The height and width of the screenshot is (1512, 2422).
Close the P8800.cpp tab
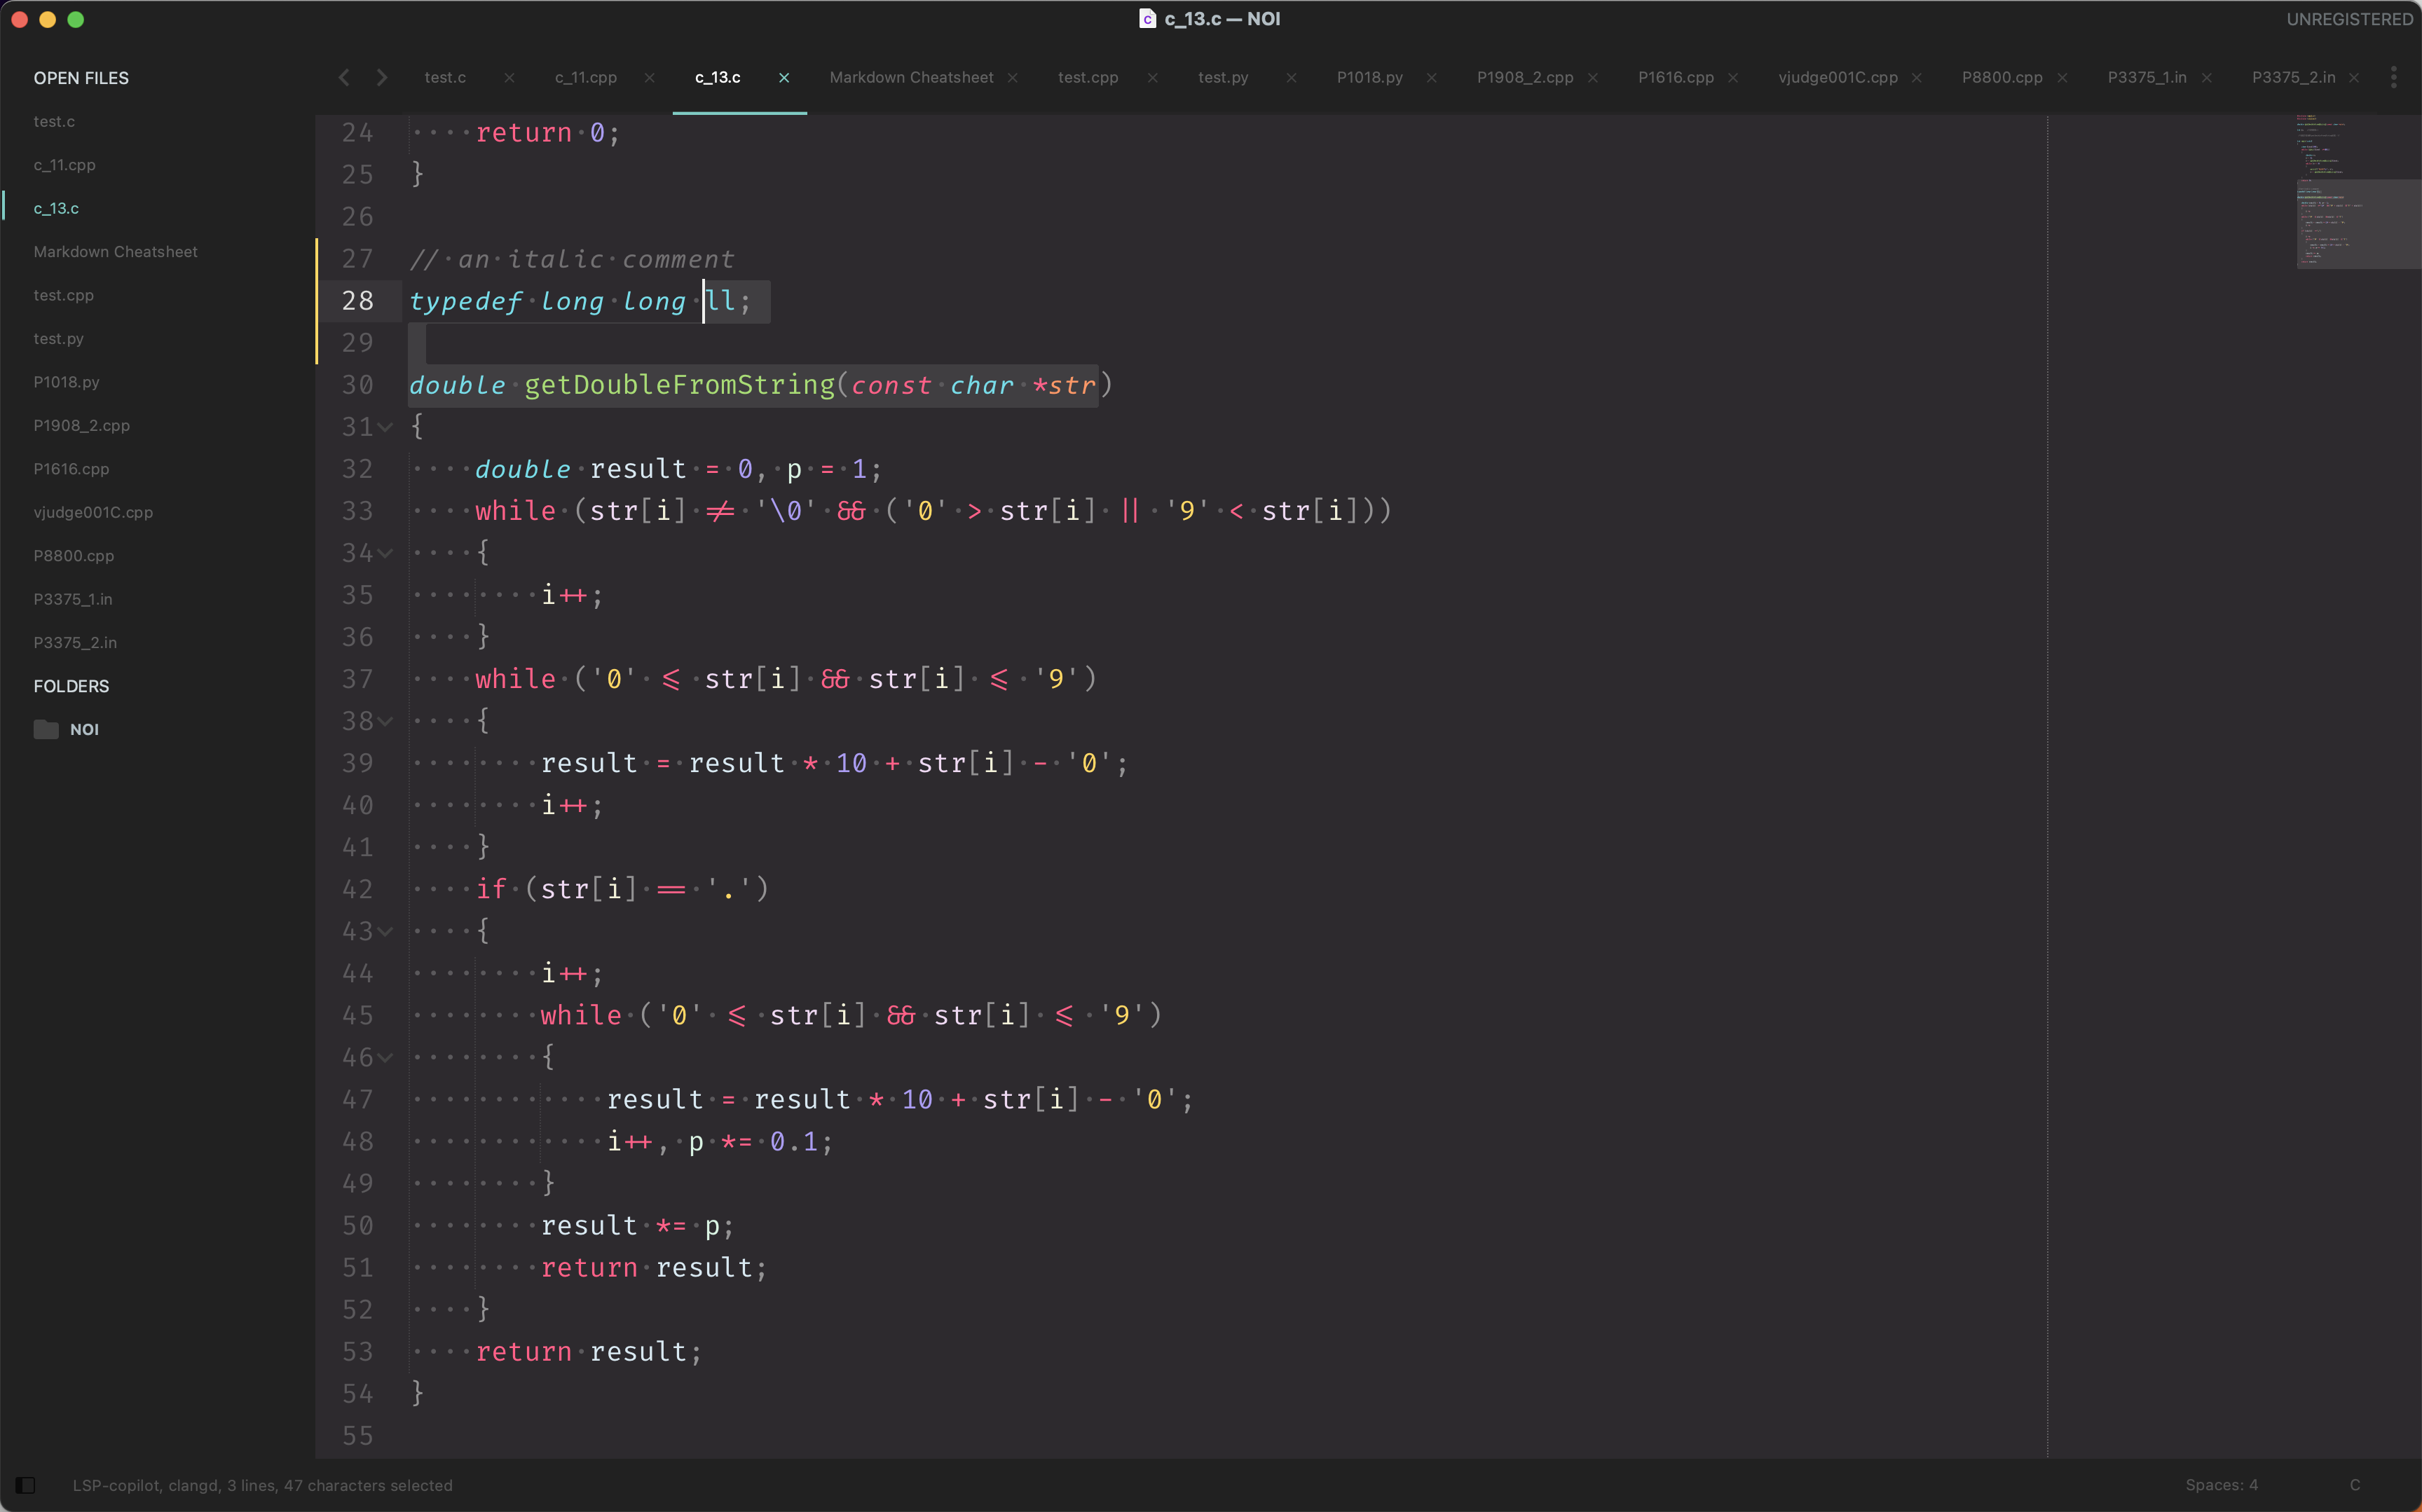point(2062,78)
